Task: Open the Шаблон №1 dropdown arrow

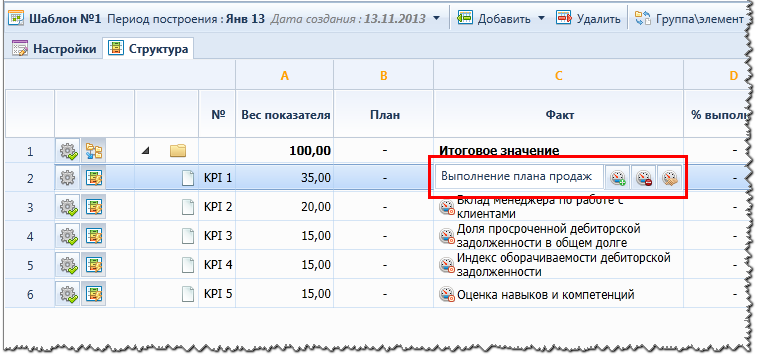Action: click(x=436, y=19)
